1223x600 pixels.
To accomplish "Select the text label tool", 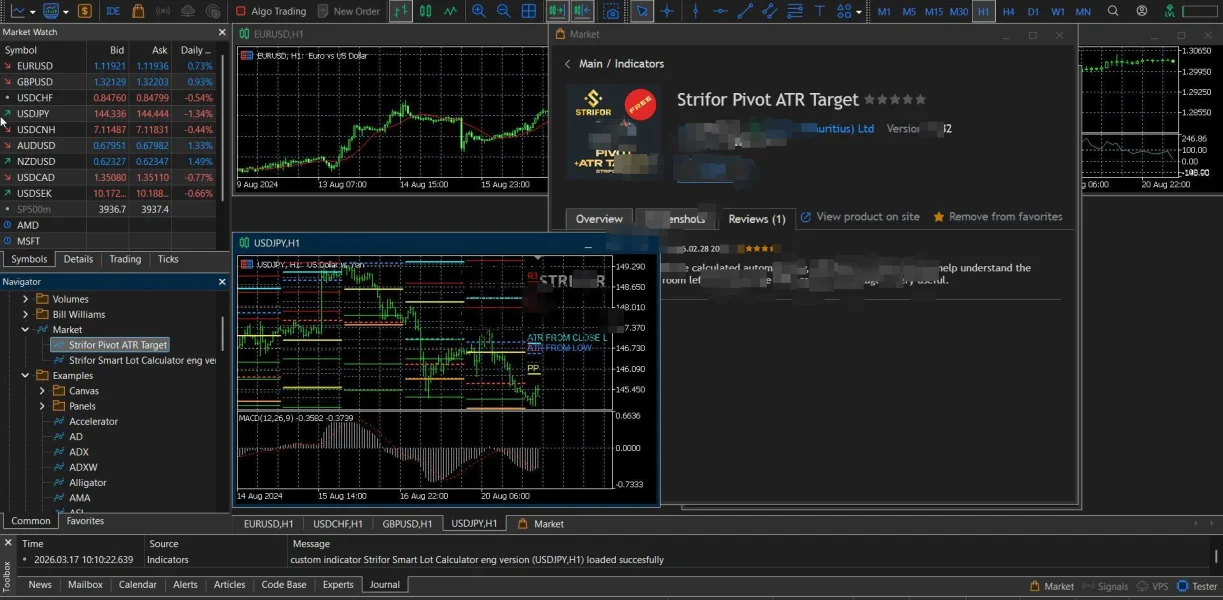I will tap(820, 11).
